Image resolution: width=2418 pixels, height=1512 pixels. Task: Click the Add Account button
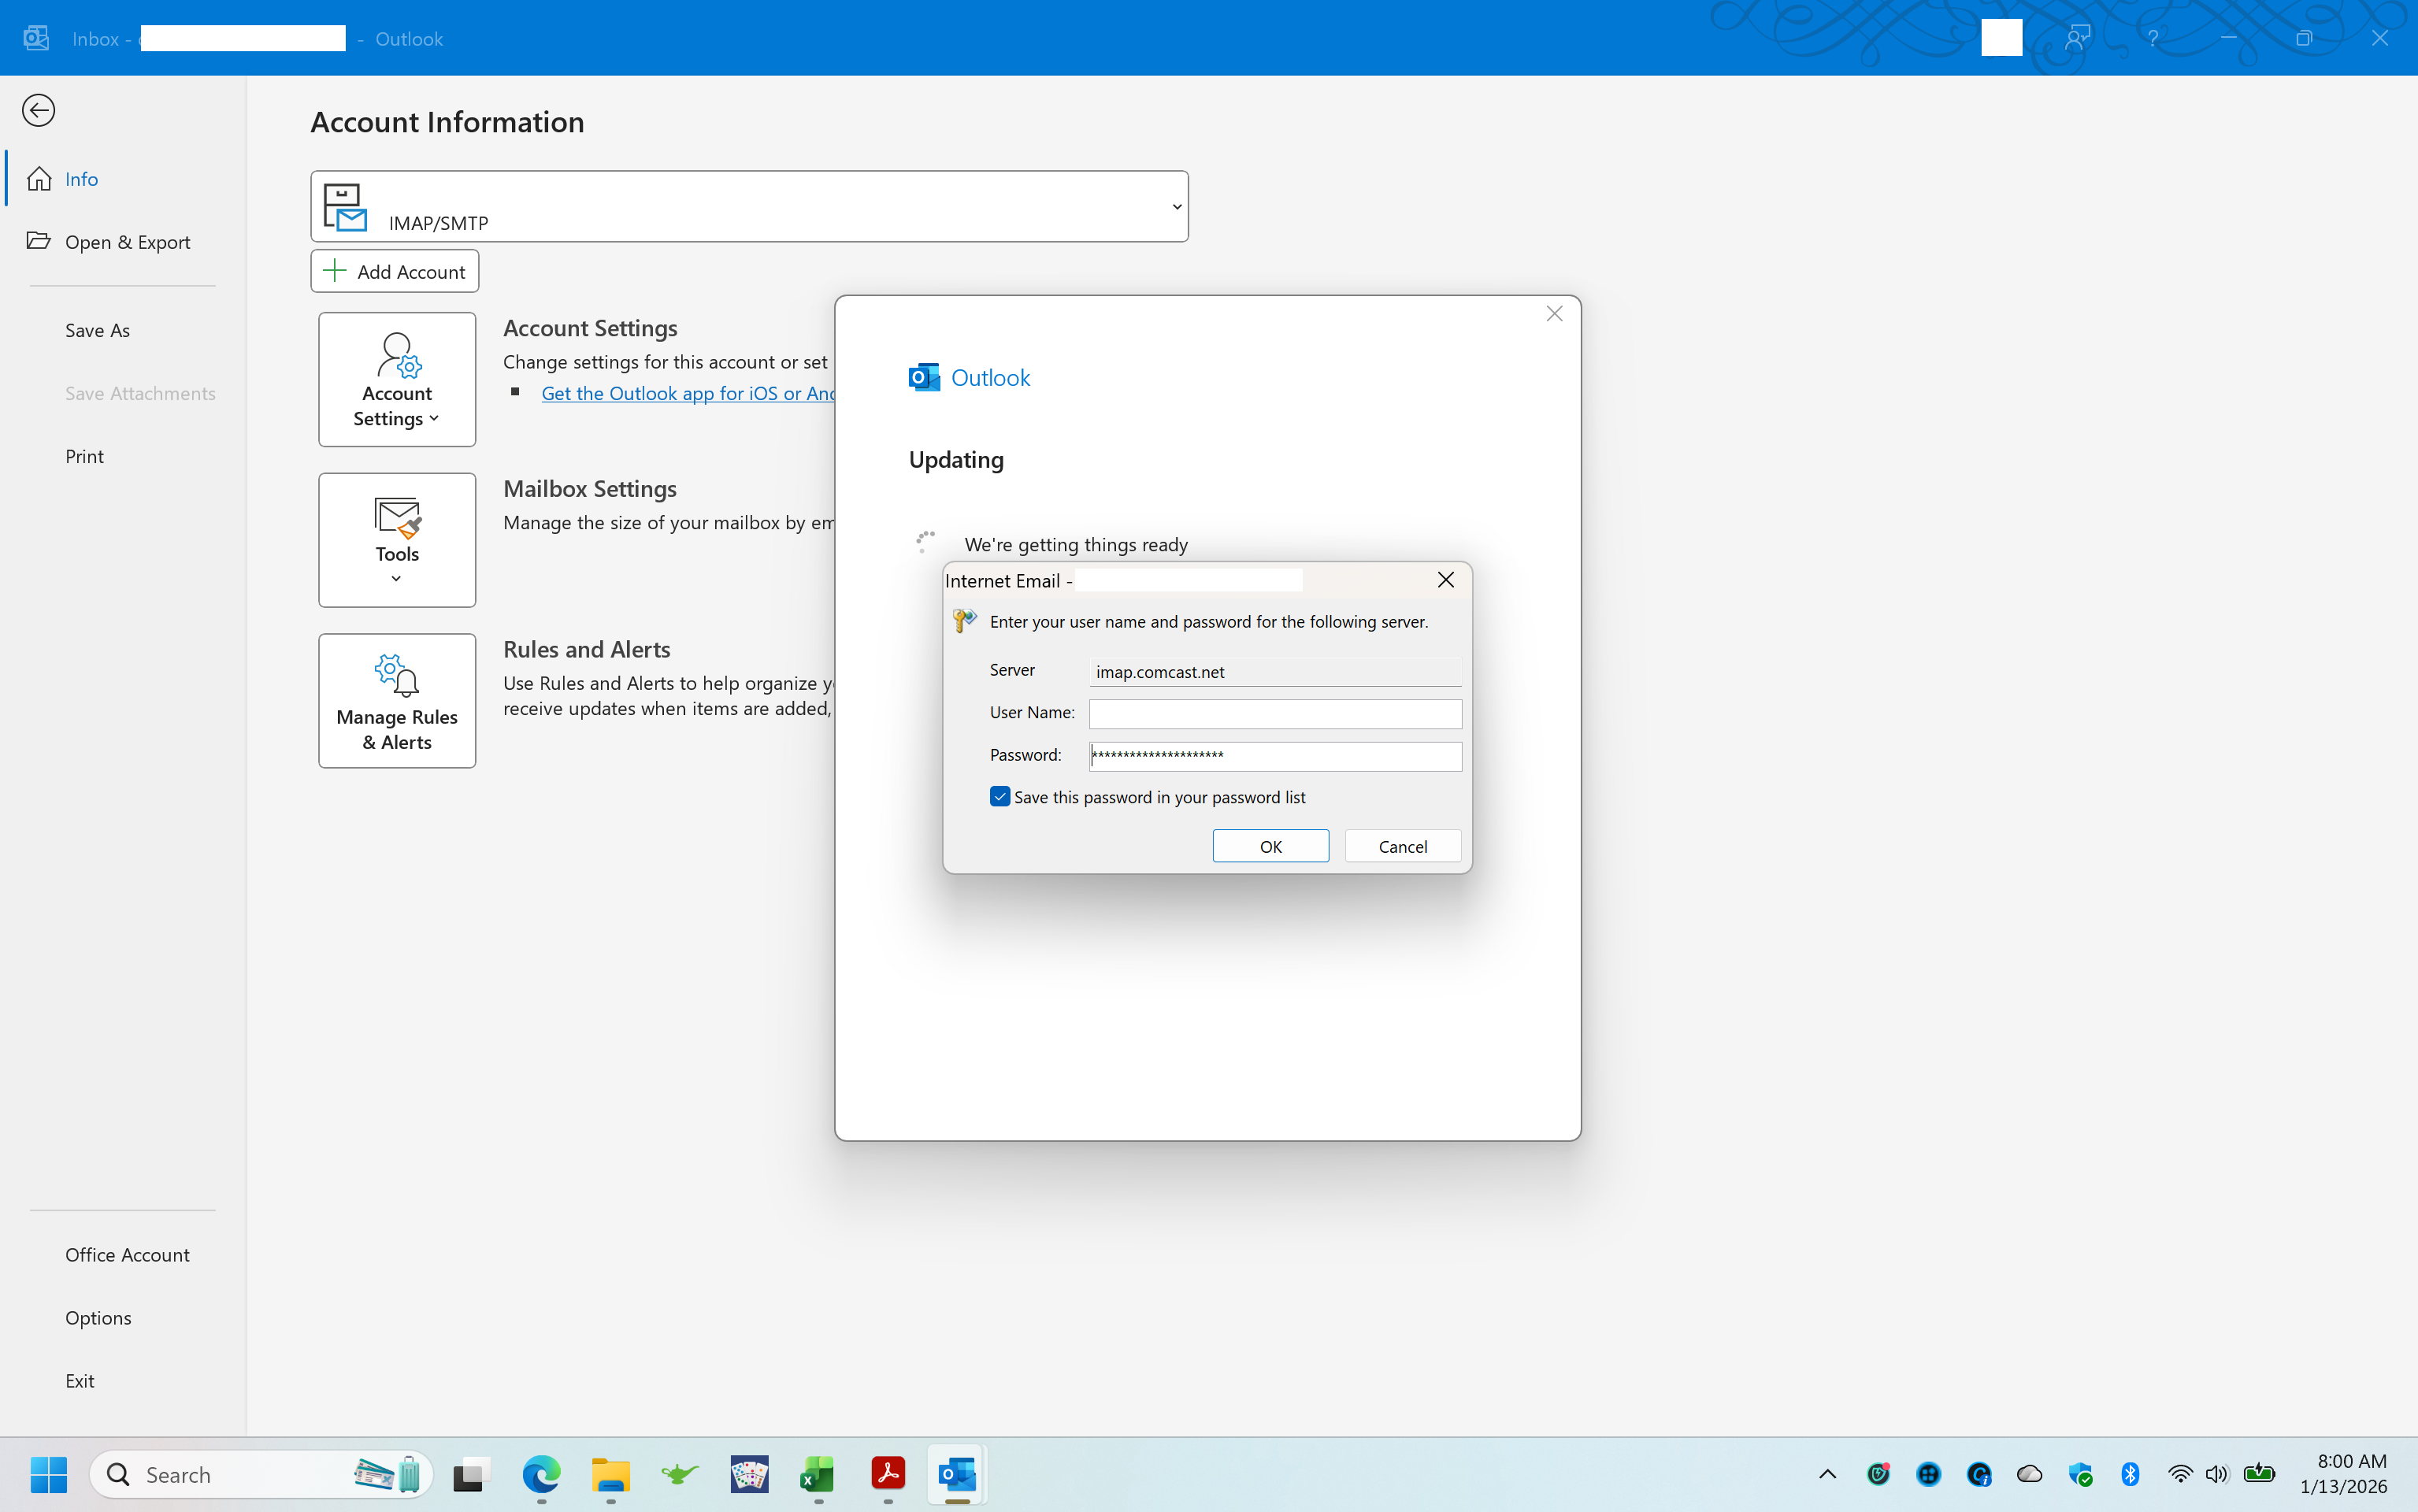395,271
